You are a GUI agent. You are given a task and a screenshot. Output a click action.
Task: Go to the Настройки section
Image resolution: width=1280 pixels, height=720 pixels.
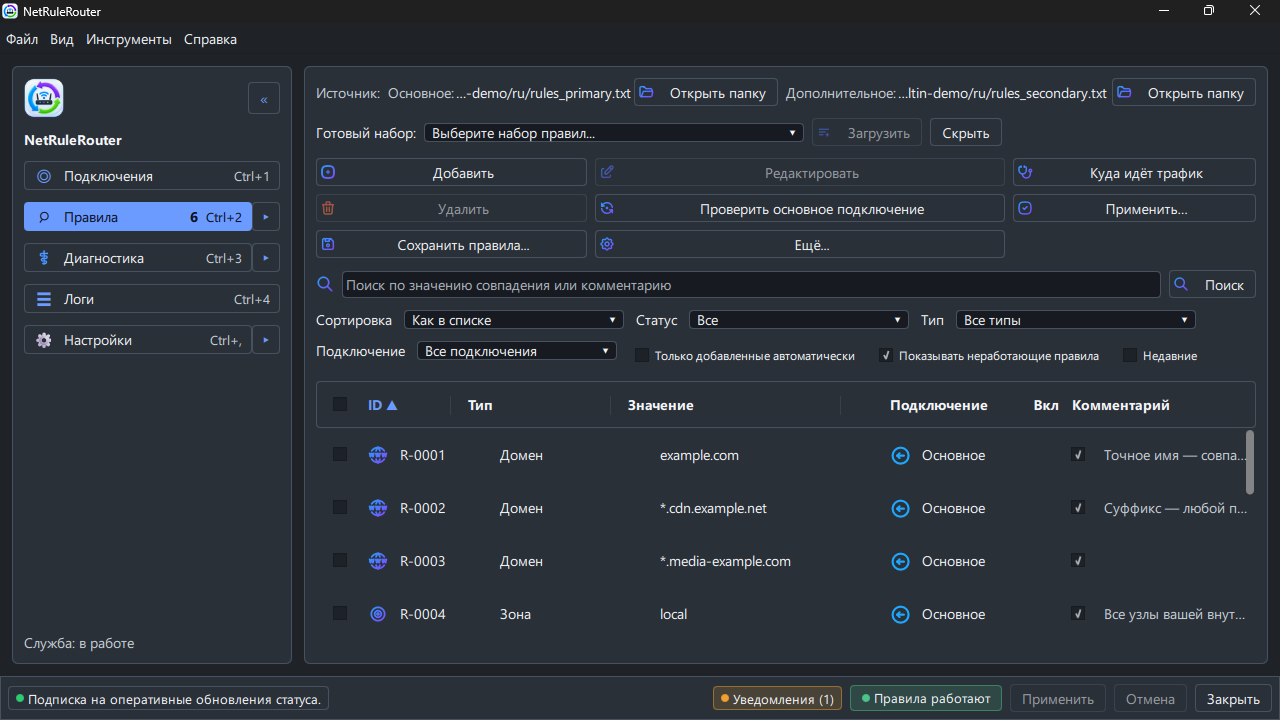pyautogui.click(x=138, y=340)
